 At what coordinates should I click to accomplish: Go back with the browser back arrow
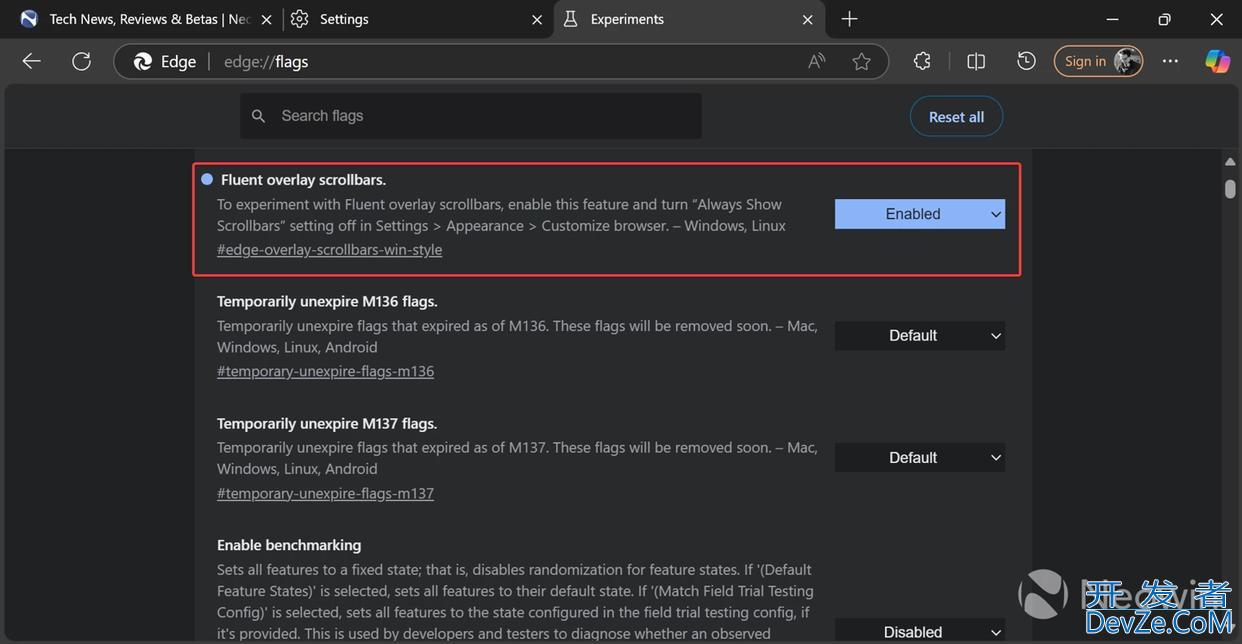point(31,61)
